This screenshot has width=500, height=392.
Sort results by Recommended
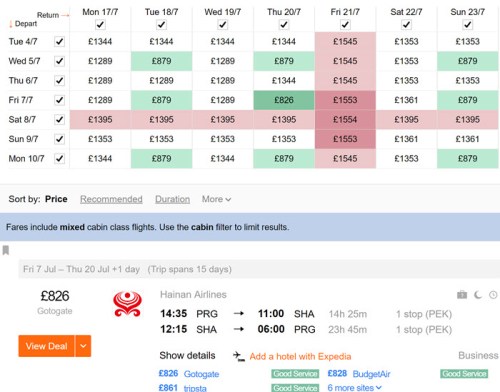tap(111, 199)
